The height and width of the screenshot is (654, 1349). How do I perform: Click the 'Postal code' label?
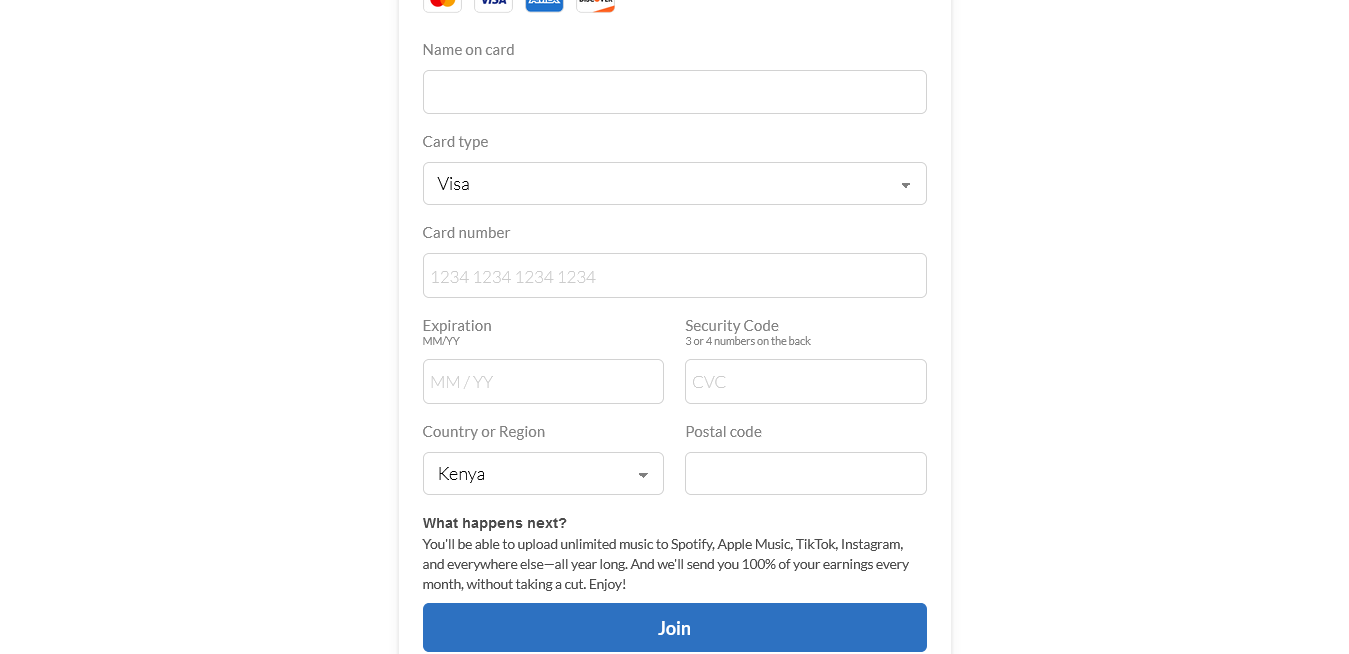[723, 432]
